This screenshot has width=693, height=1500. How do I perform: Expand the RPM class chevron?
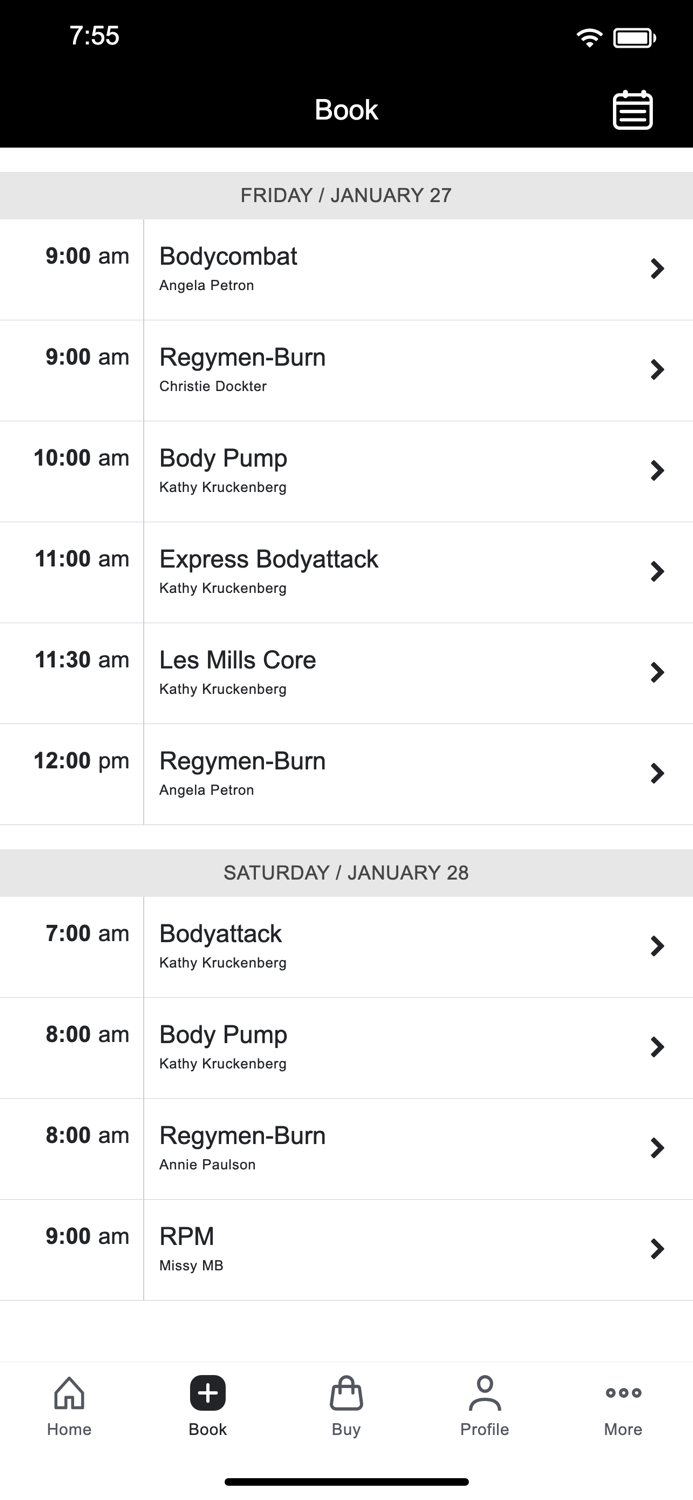pyautogui.click(x=346, y=1248)
